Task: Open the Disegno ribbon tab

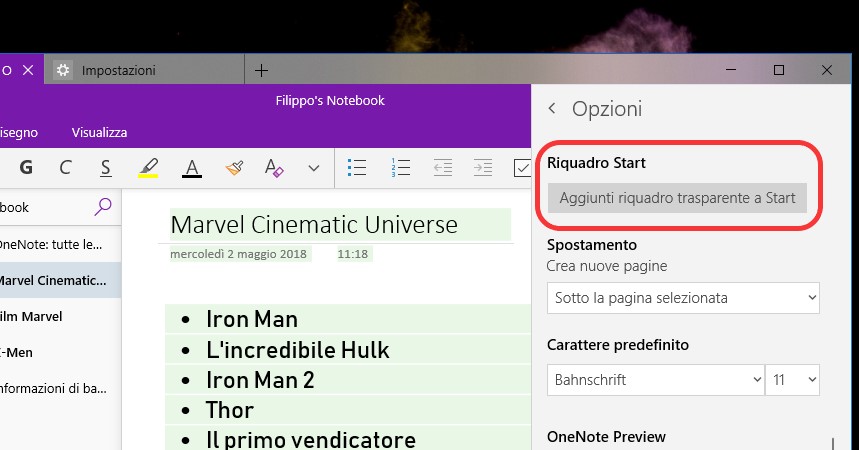Action: pos(19,133)
